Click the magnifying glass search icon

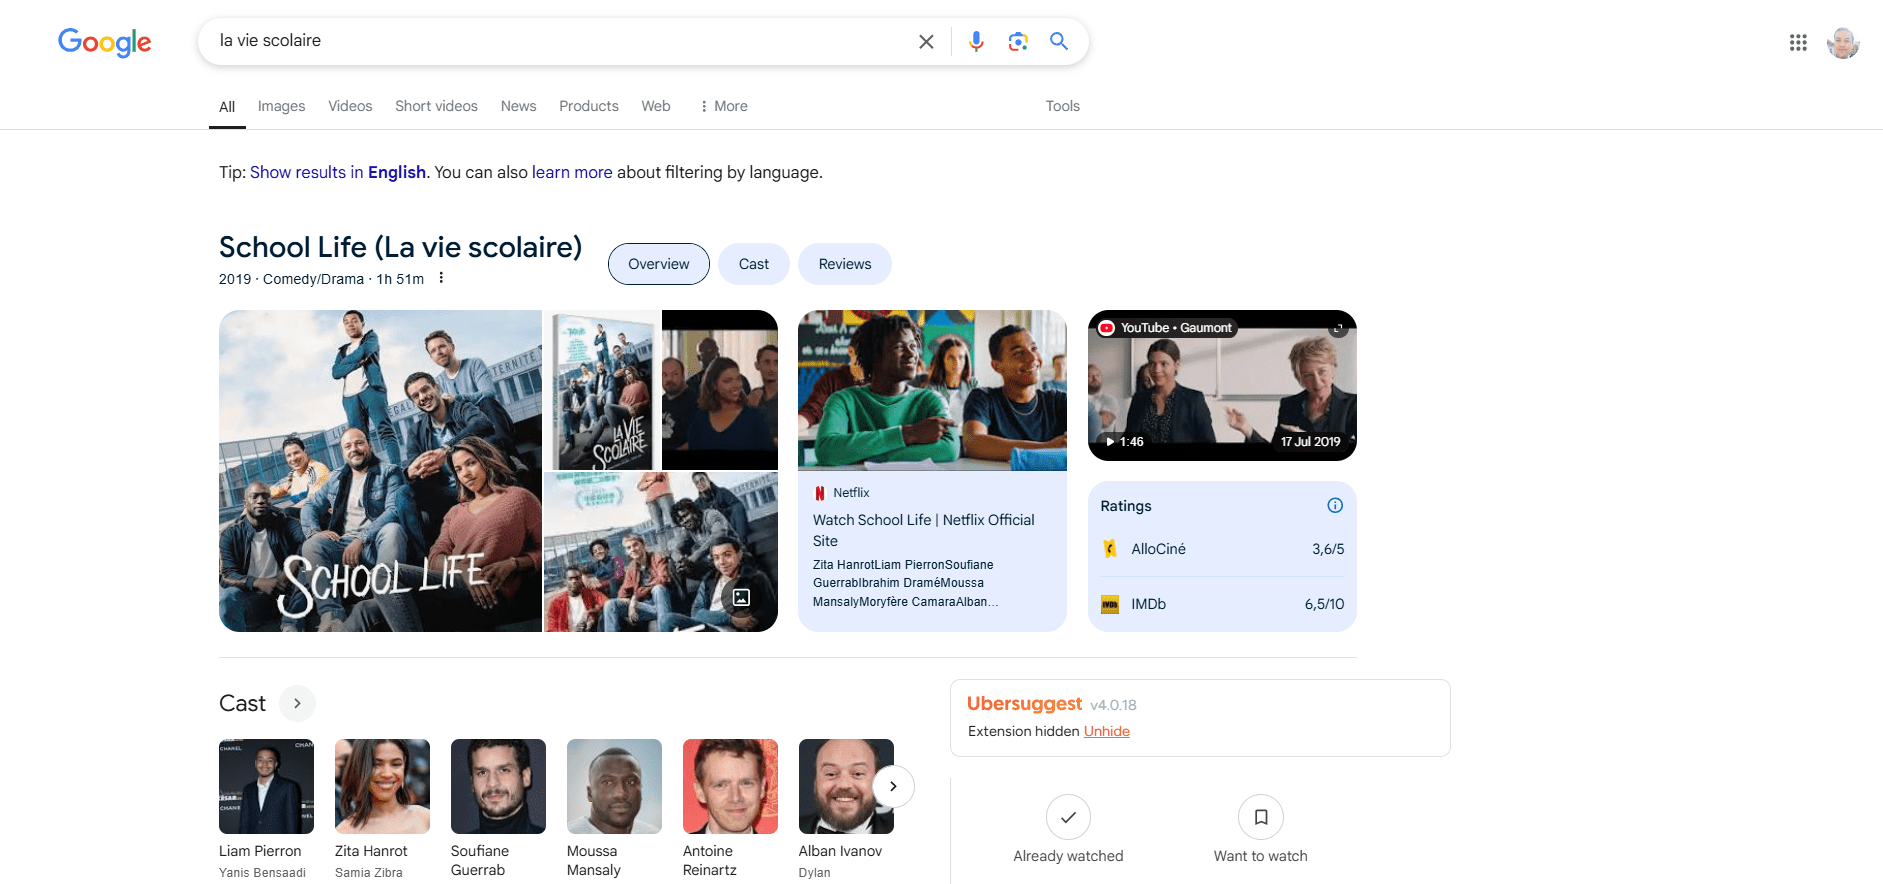click(1059, 41)
